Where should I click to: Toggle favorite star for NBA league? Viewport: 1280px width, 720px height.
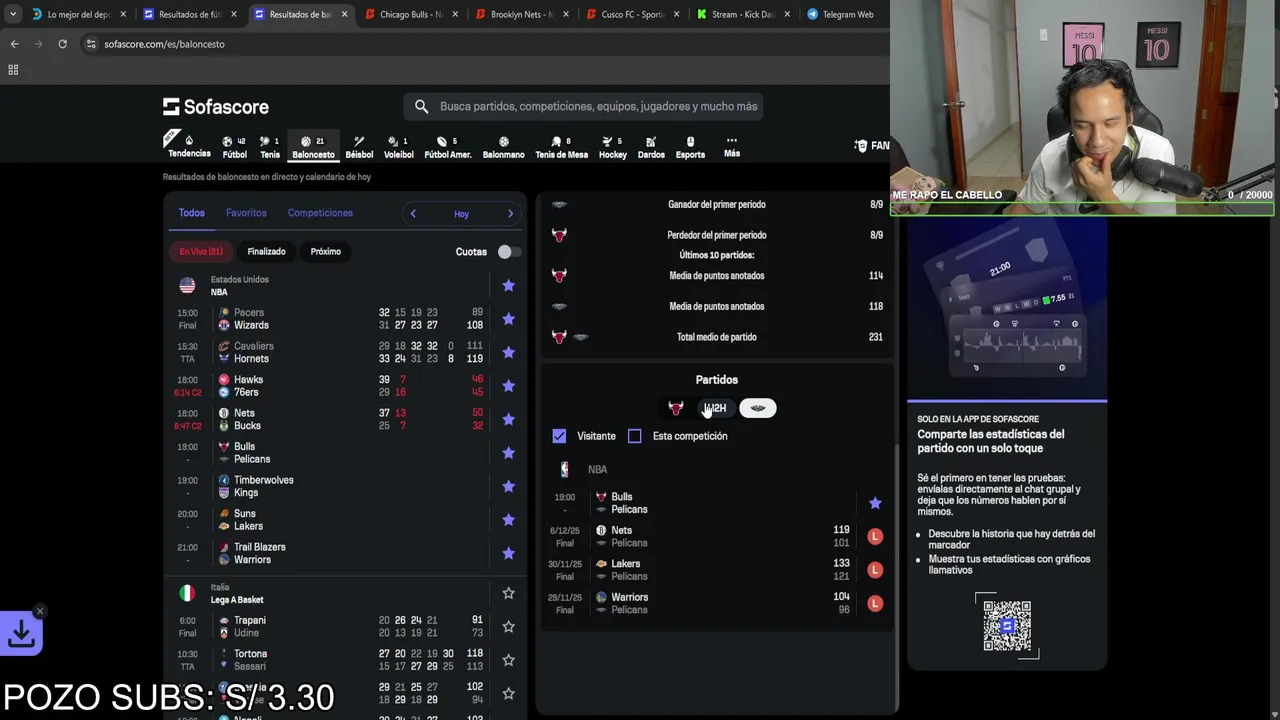508,286
